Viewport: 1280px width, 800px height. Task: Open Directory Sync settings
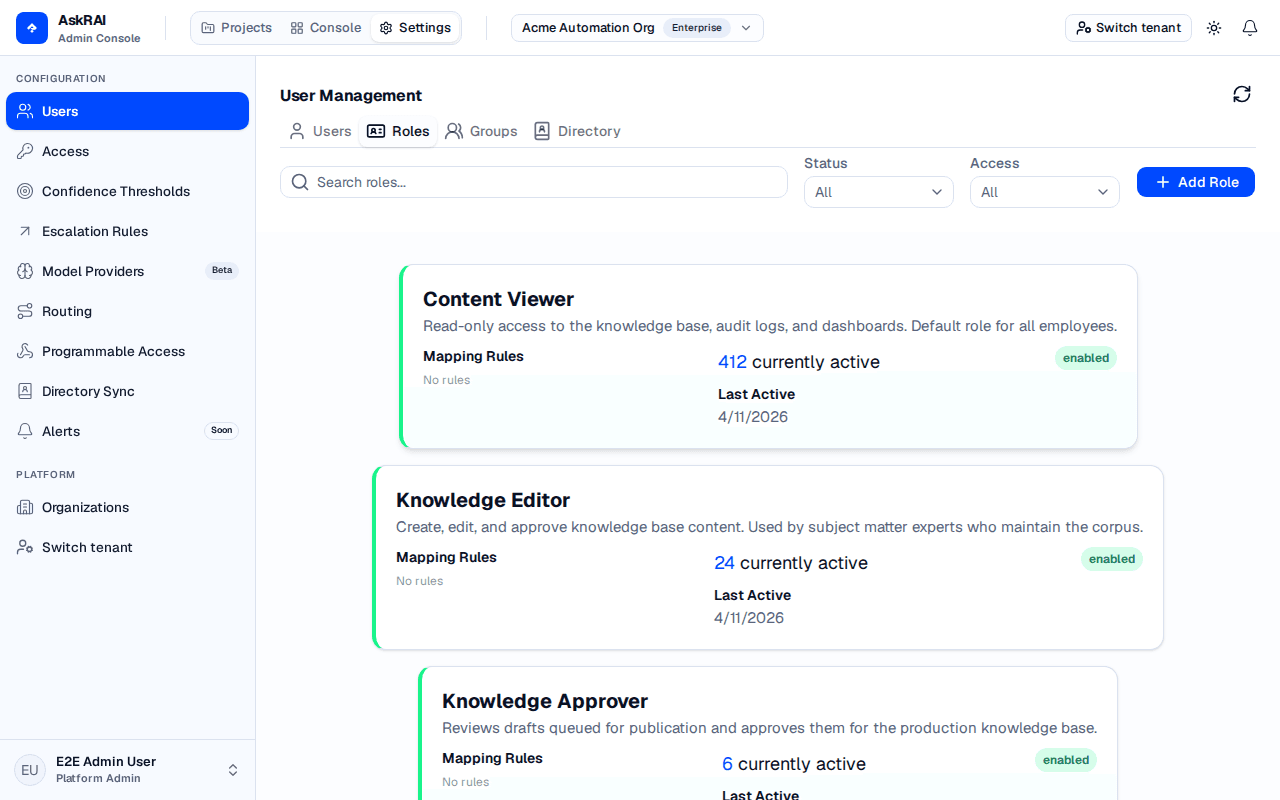point(128,391)
